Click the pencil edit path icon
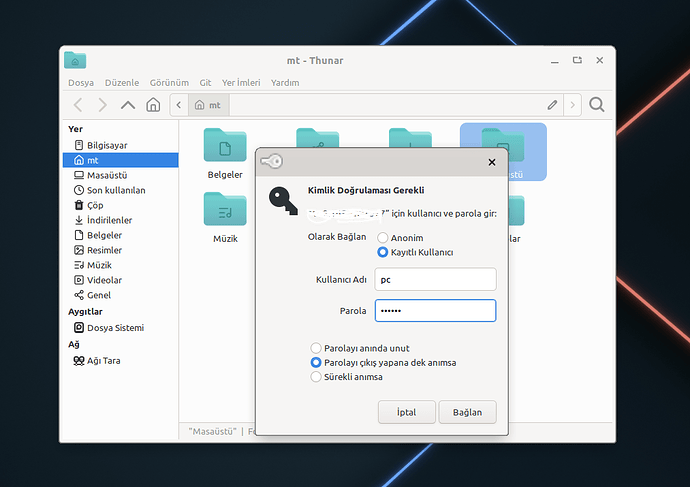Viewport: 690px width, 487px height. pyautogui.click(x=552, y=105)
